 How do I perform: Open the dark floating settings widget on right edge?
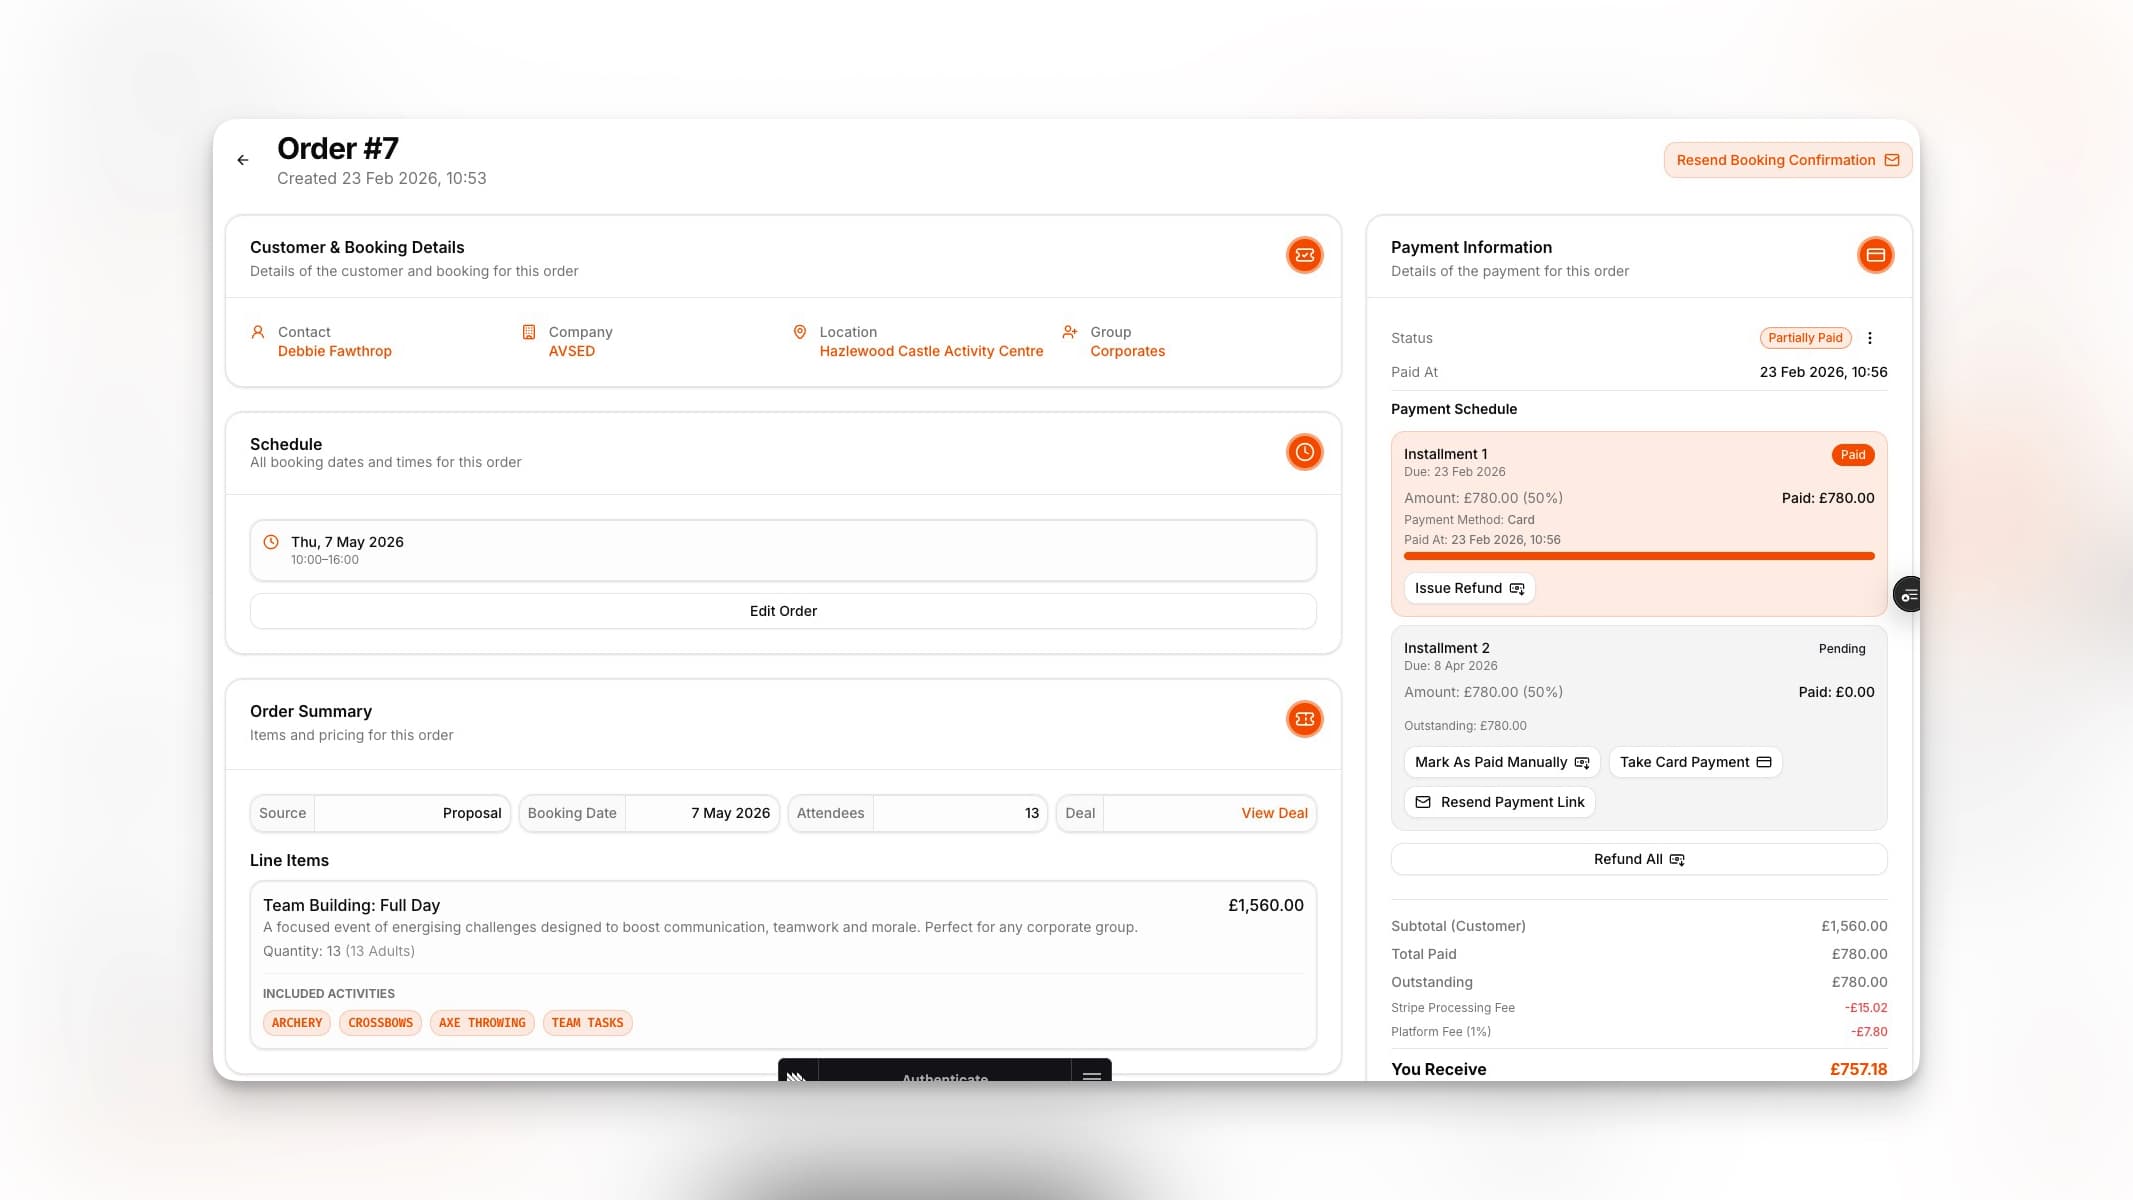(x=1908, y=593)
